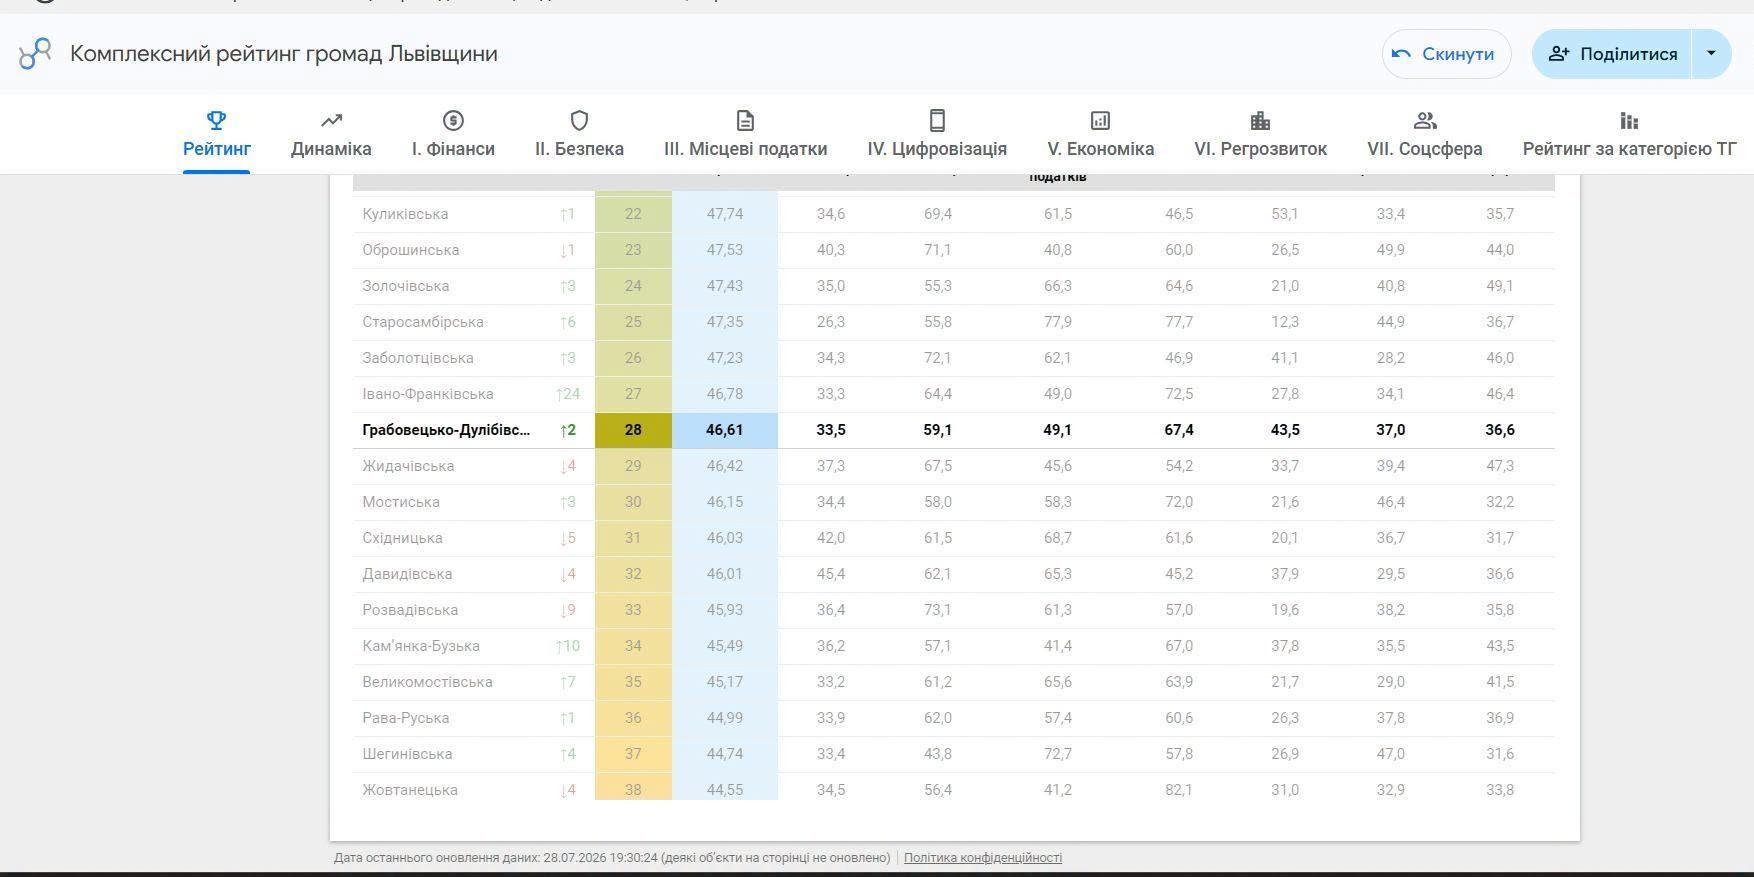
Task: Click the Мостиська community name
Action: (x=401, y=502)
